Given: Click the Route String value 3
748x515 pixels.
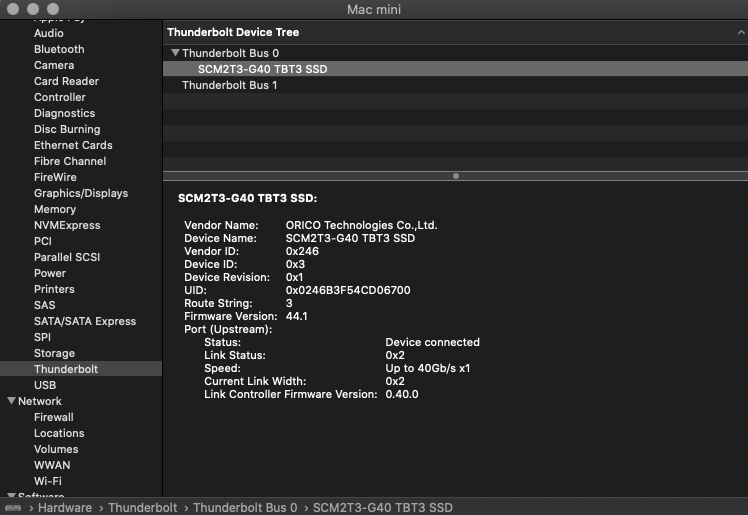Looking at the screenshot, I should (289, 303).
